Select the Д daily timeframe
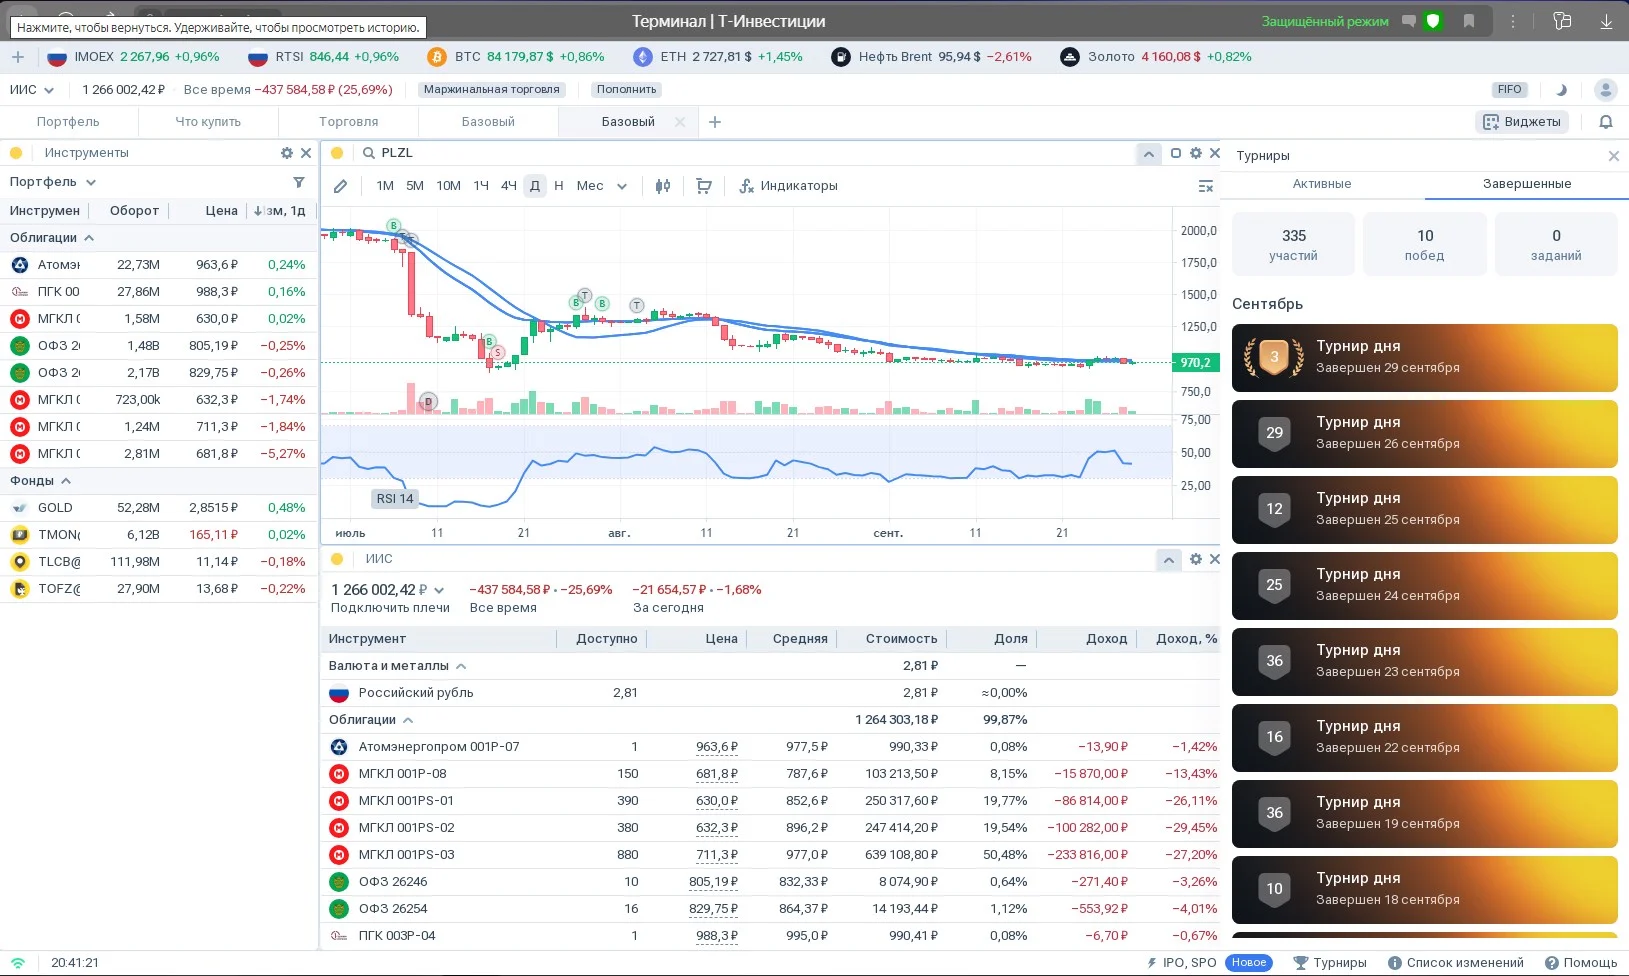1629x976 pixels. pyautogui.click(x=535, y=186)
